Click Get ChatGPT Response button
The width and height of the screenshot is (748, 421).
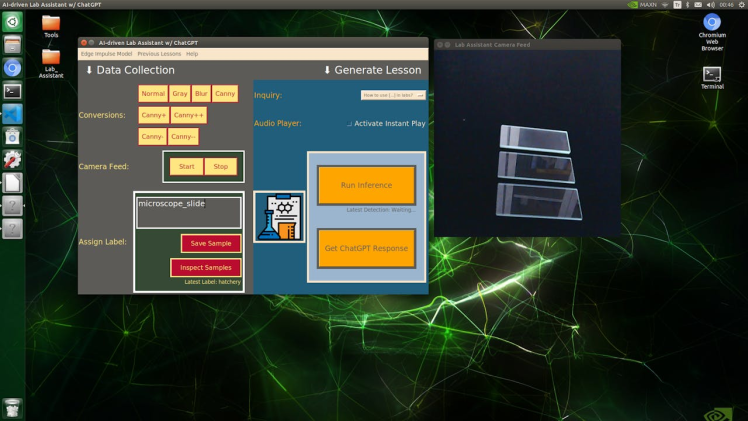pos(366,248)
